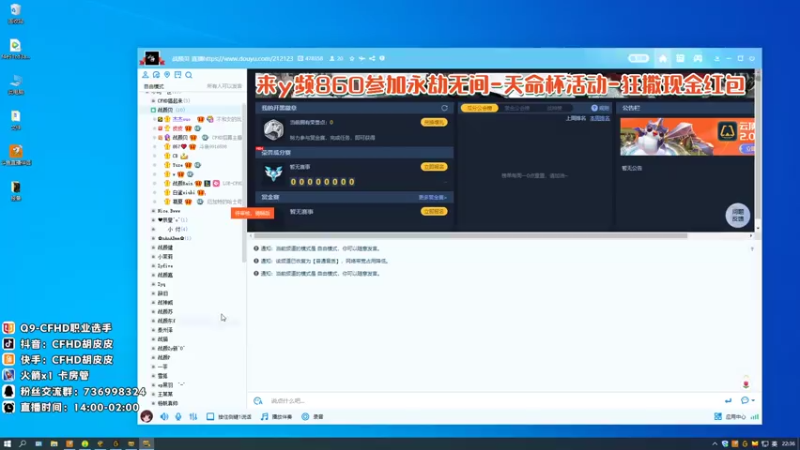The image size is (800, 450).
Task: Click own avatar in bottom control bar
Action: pyautogui.click(x=147, y=416)
